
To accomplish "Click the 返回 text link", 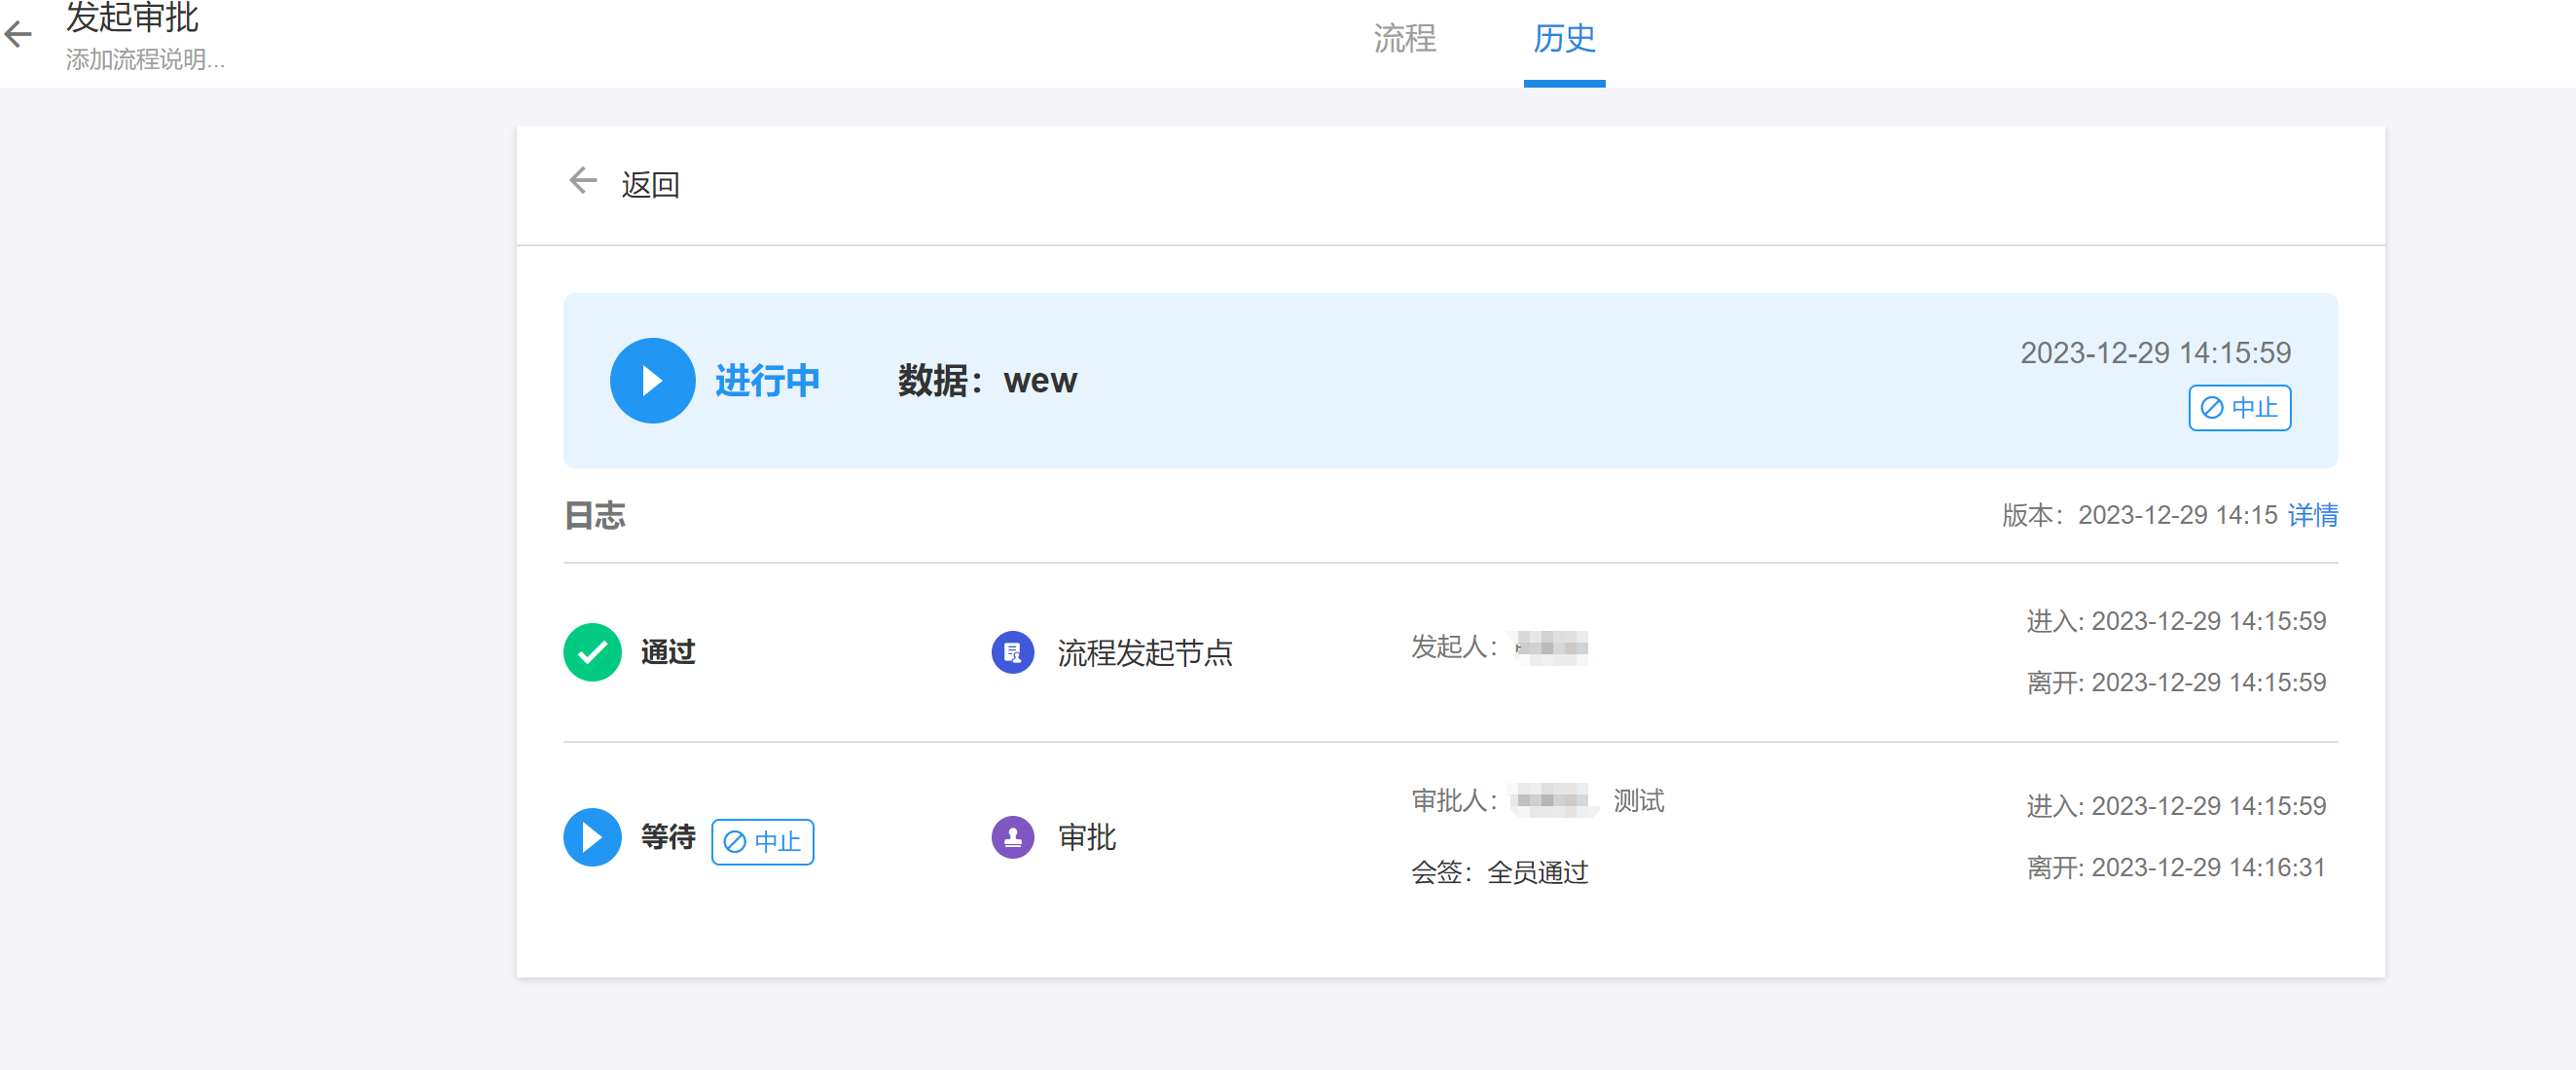I will click(650, 184).
